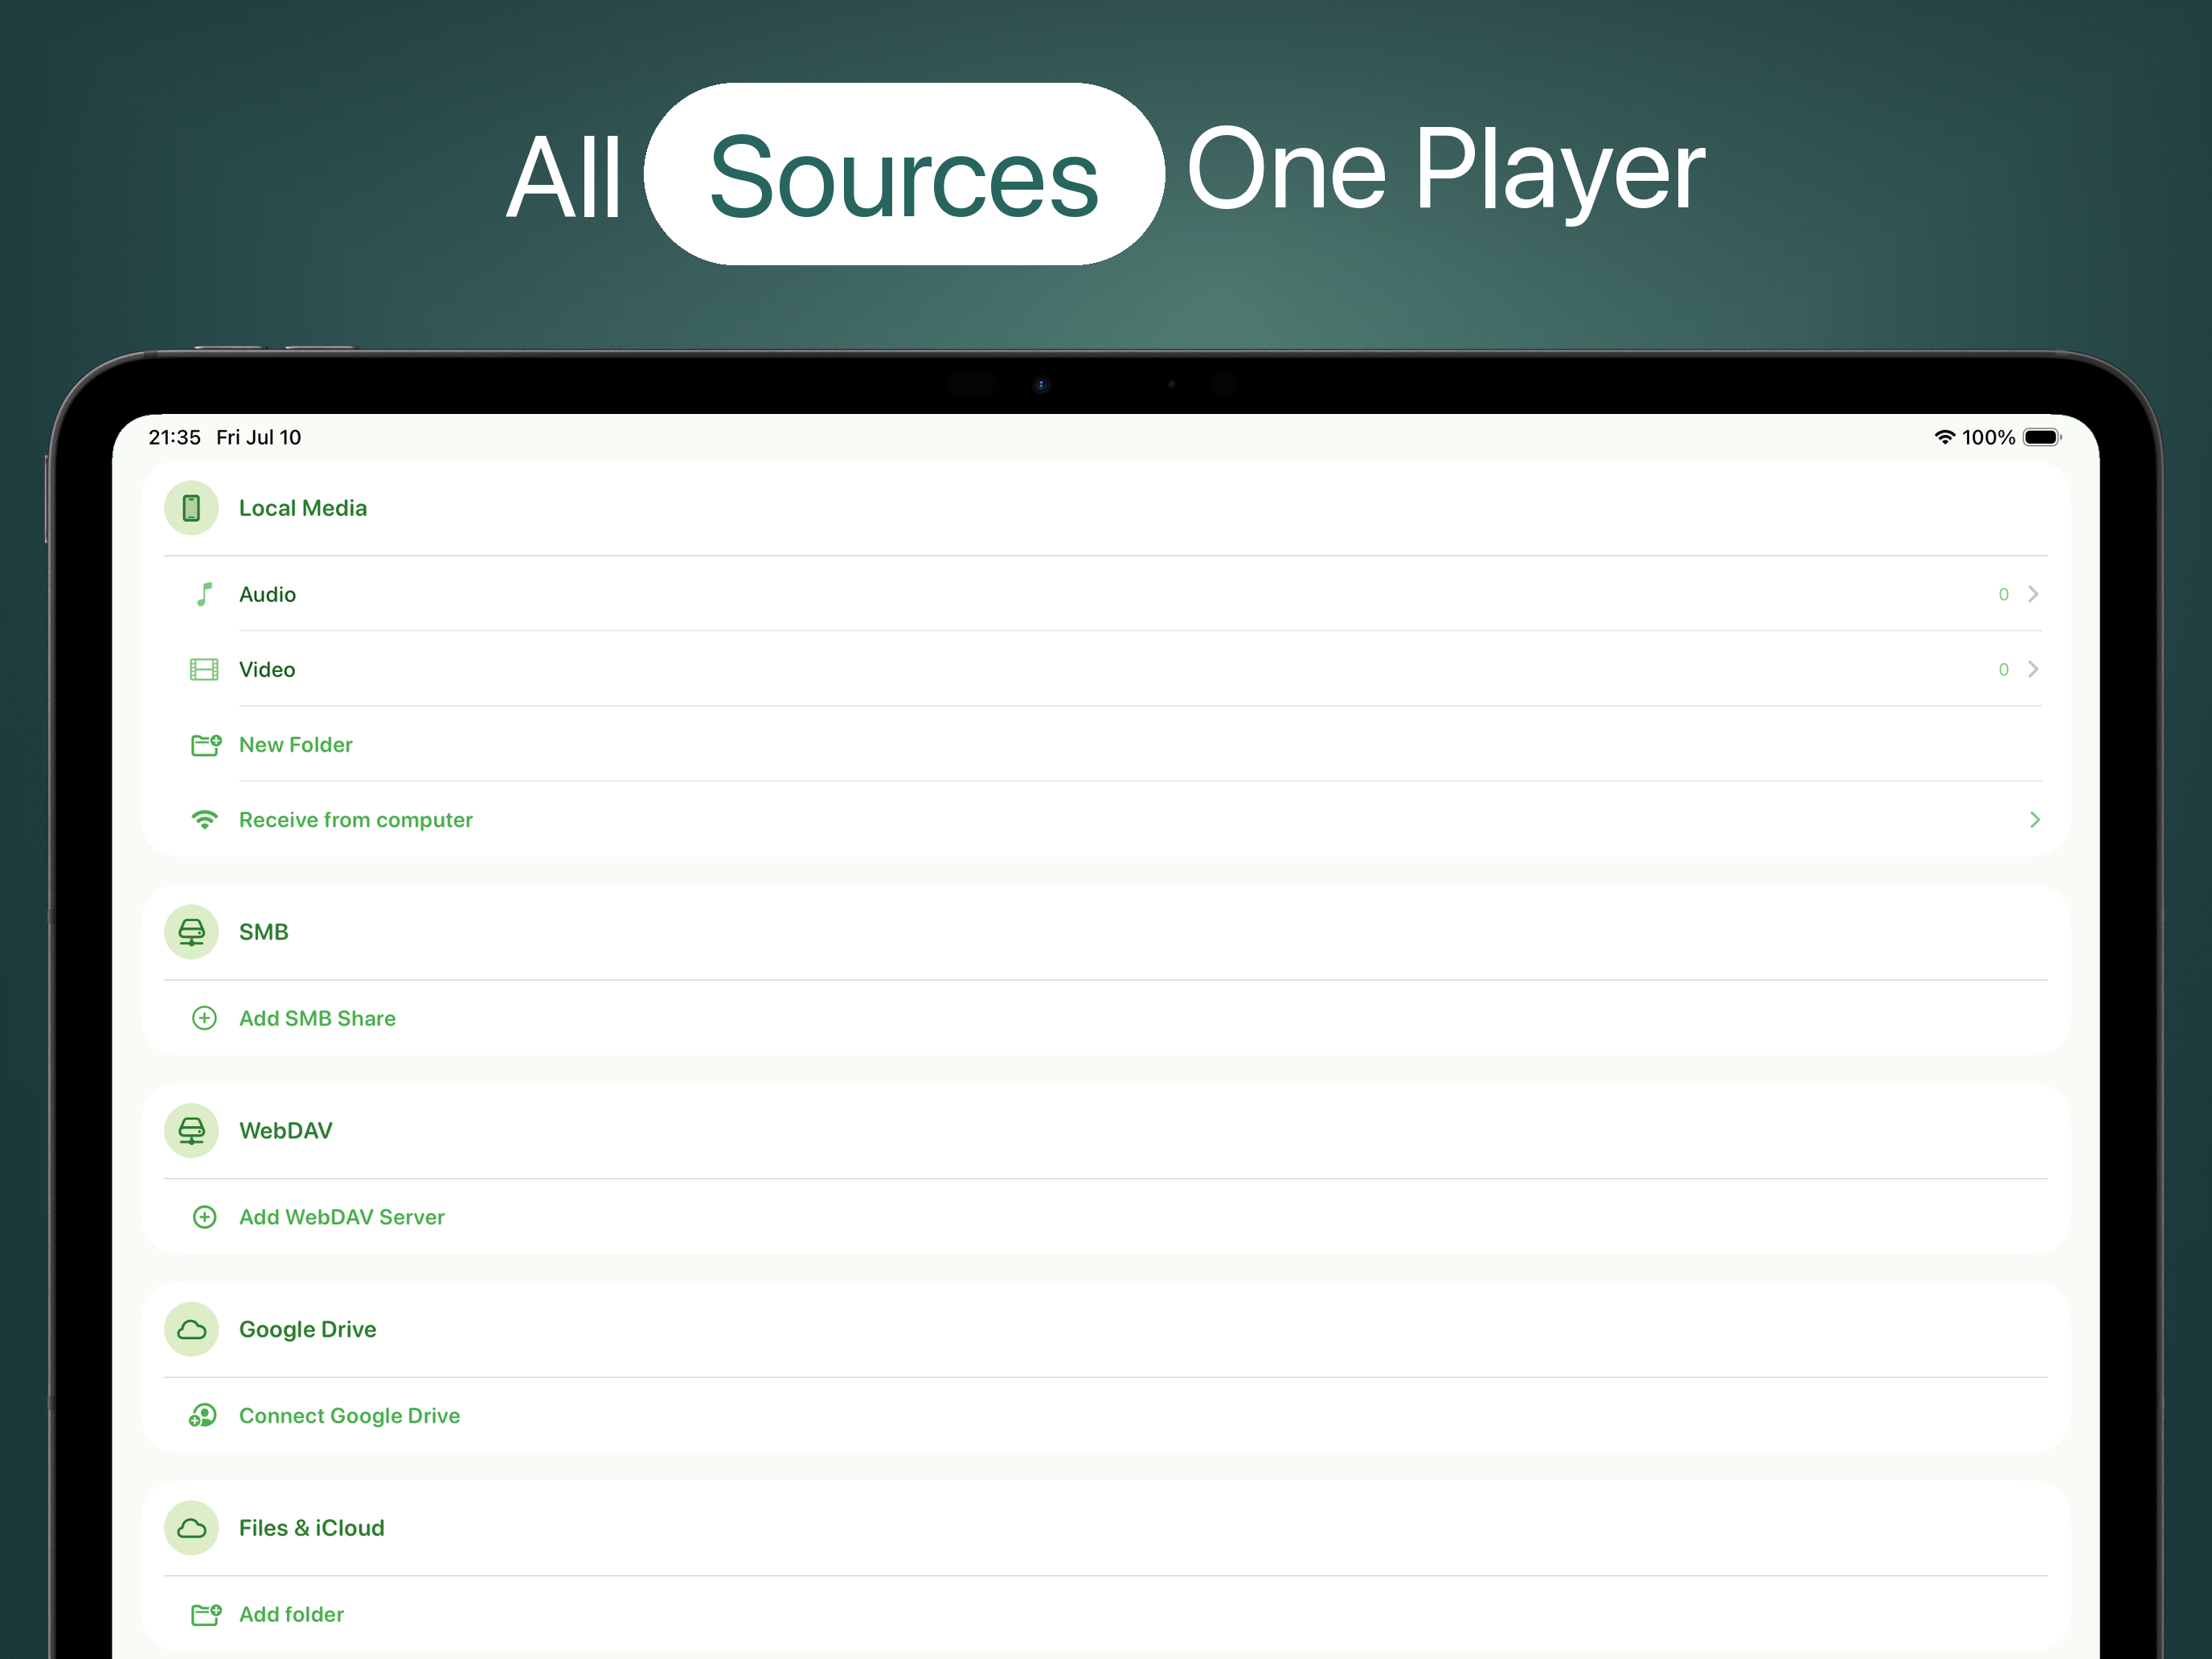This screenshot has height=1659, width=2212.
Task: Click the Google Drive section title
Action: 308,1330
